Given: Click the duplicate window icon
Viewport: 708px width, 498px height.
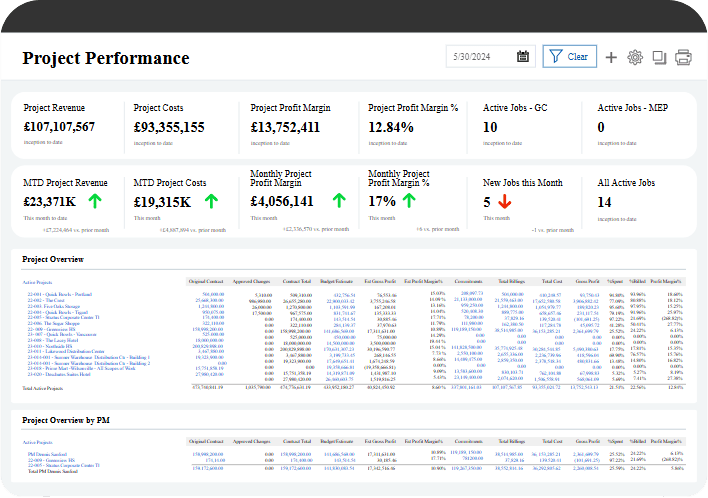Looking at the screenshot, I should pyautogui.click(x=659, y=57).
